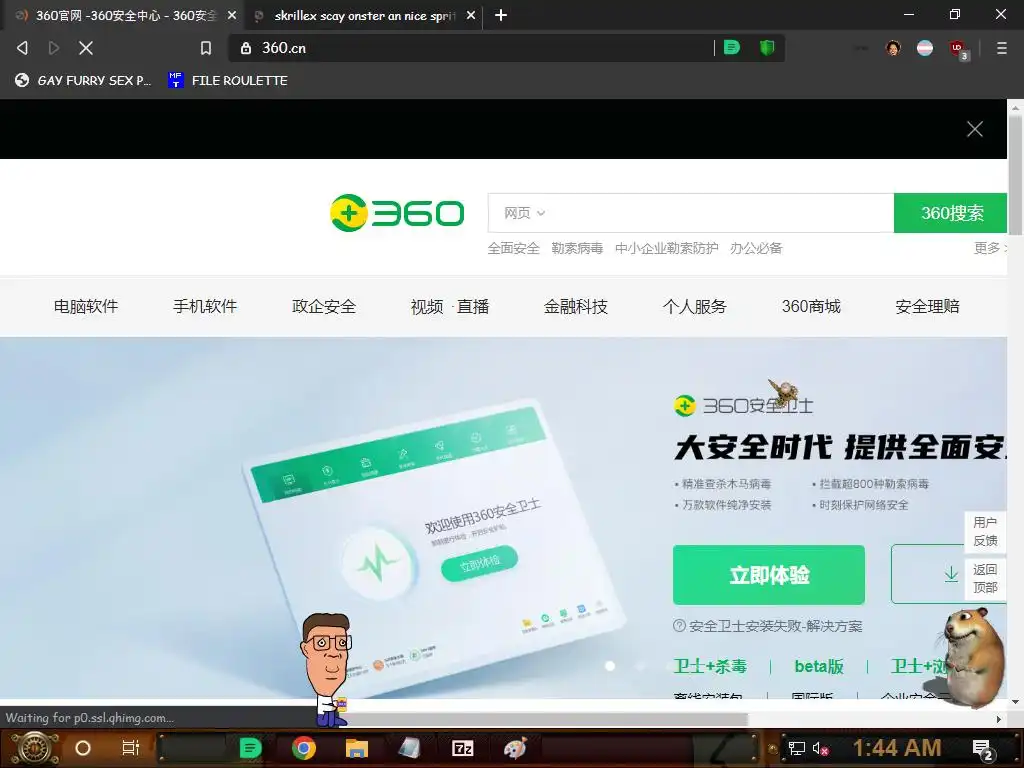Open the 政企安全 nav menu
Screen dimensions: 1024x768
tap(324, 306)
